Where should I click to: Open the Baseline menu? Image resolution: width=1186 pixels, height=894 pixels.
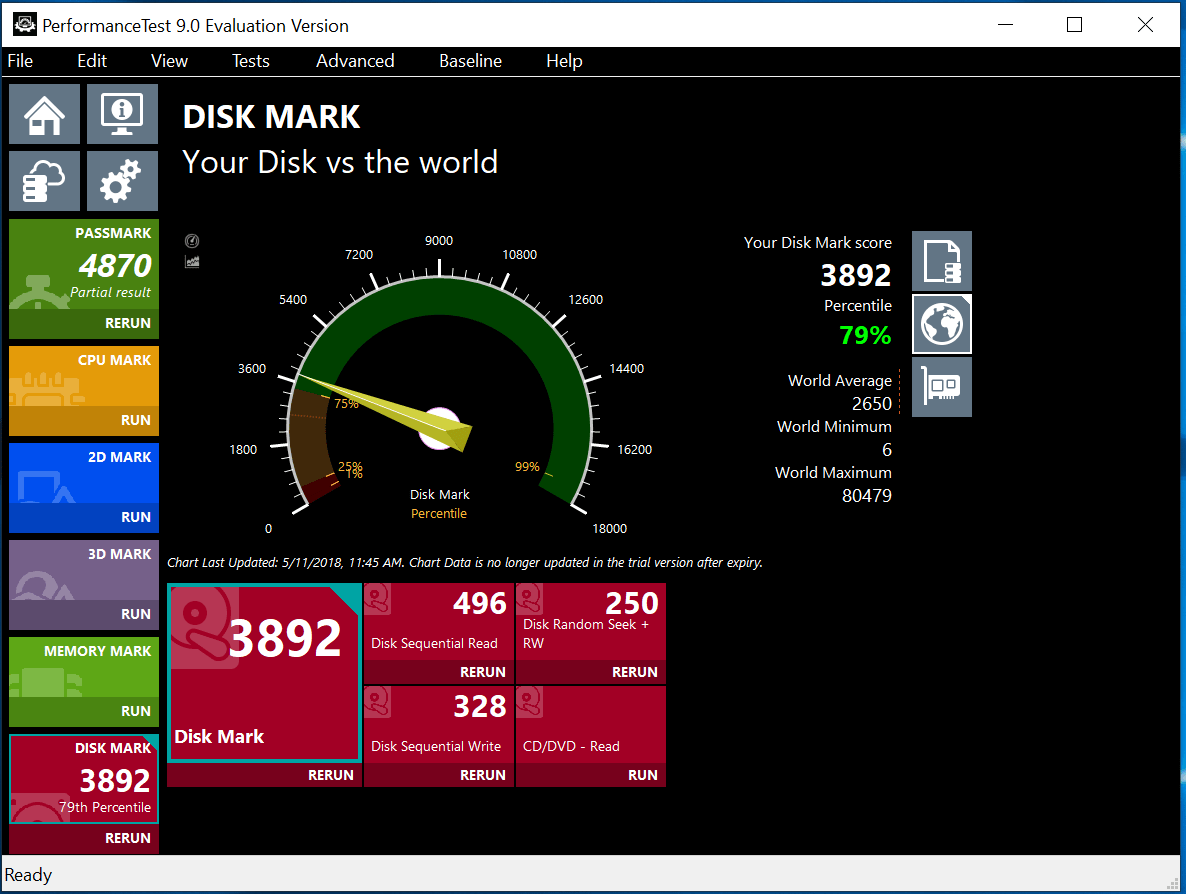coord(470,61)
